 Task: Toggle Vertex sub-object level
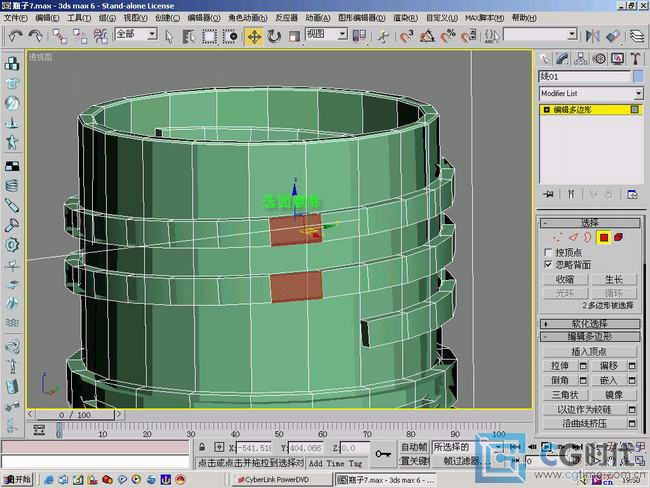[x=558, y=237]
